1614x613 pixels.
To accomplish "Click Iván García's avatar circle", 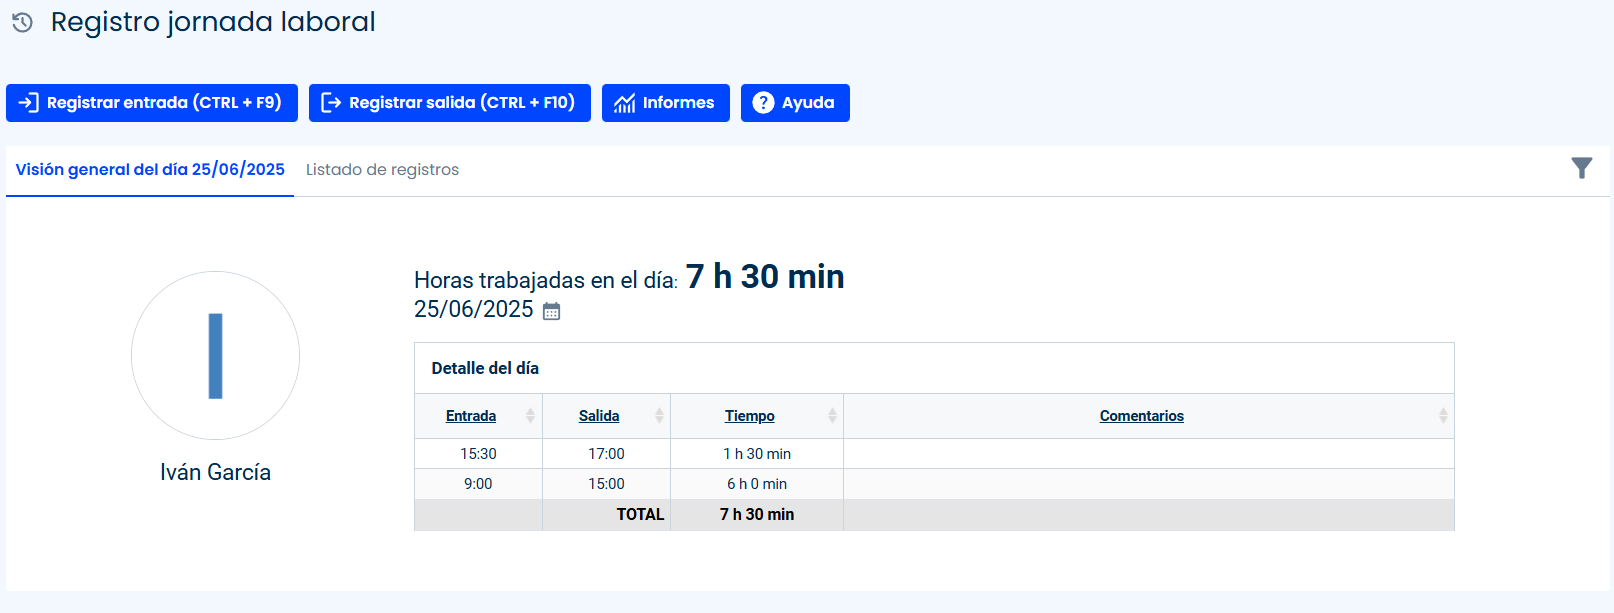I will (215, 355).
